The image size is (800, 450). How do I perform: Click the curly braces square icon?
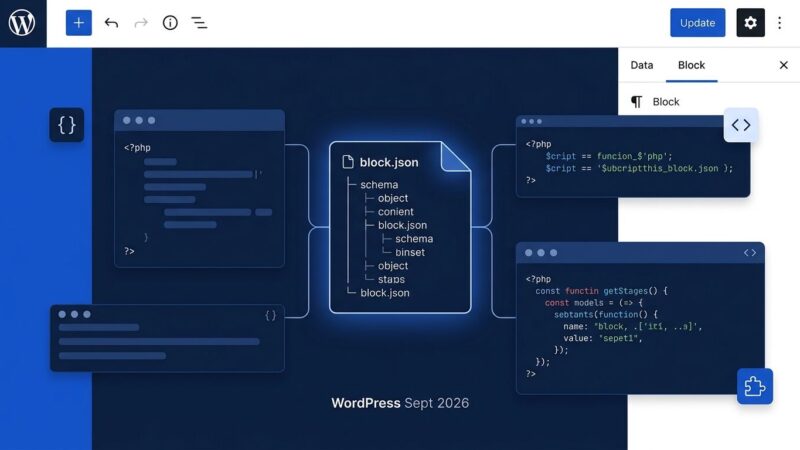pyautogui.click(x=67, y=125)
